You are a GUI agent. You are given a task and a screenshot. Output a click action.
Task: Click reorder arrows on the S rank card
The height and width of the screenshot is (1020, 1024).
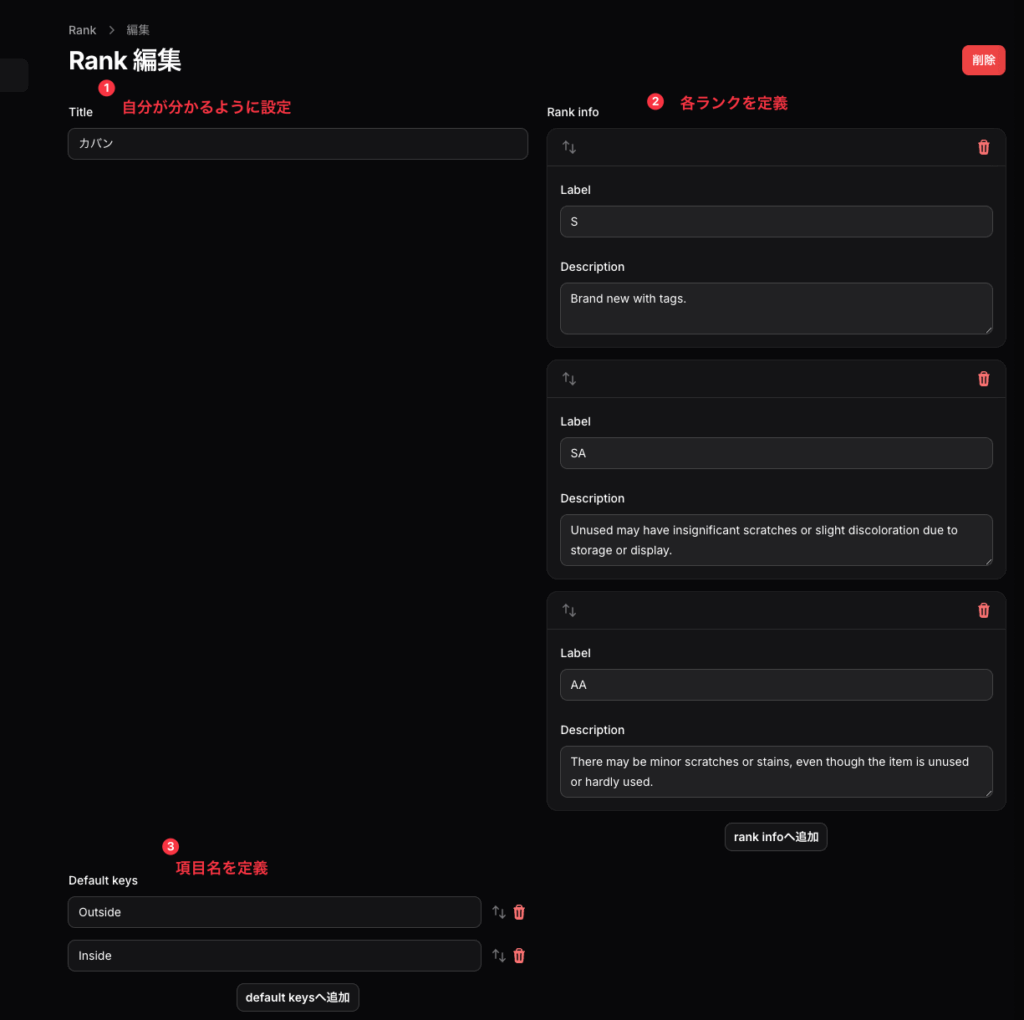click(x=569, y=147)
